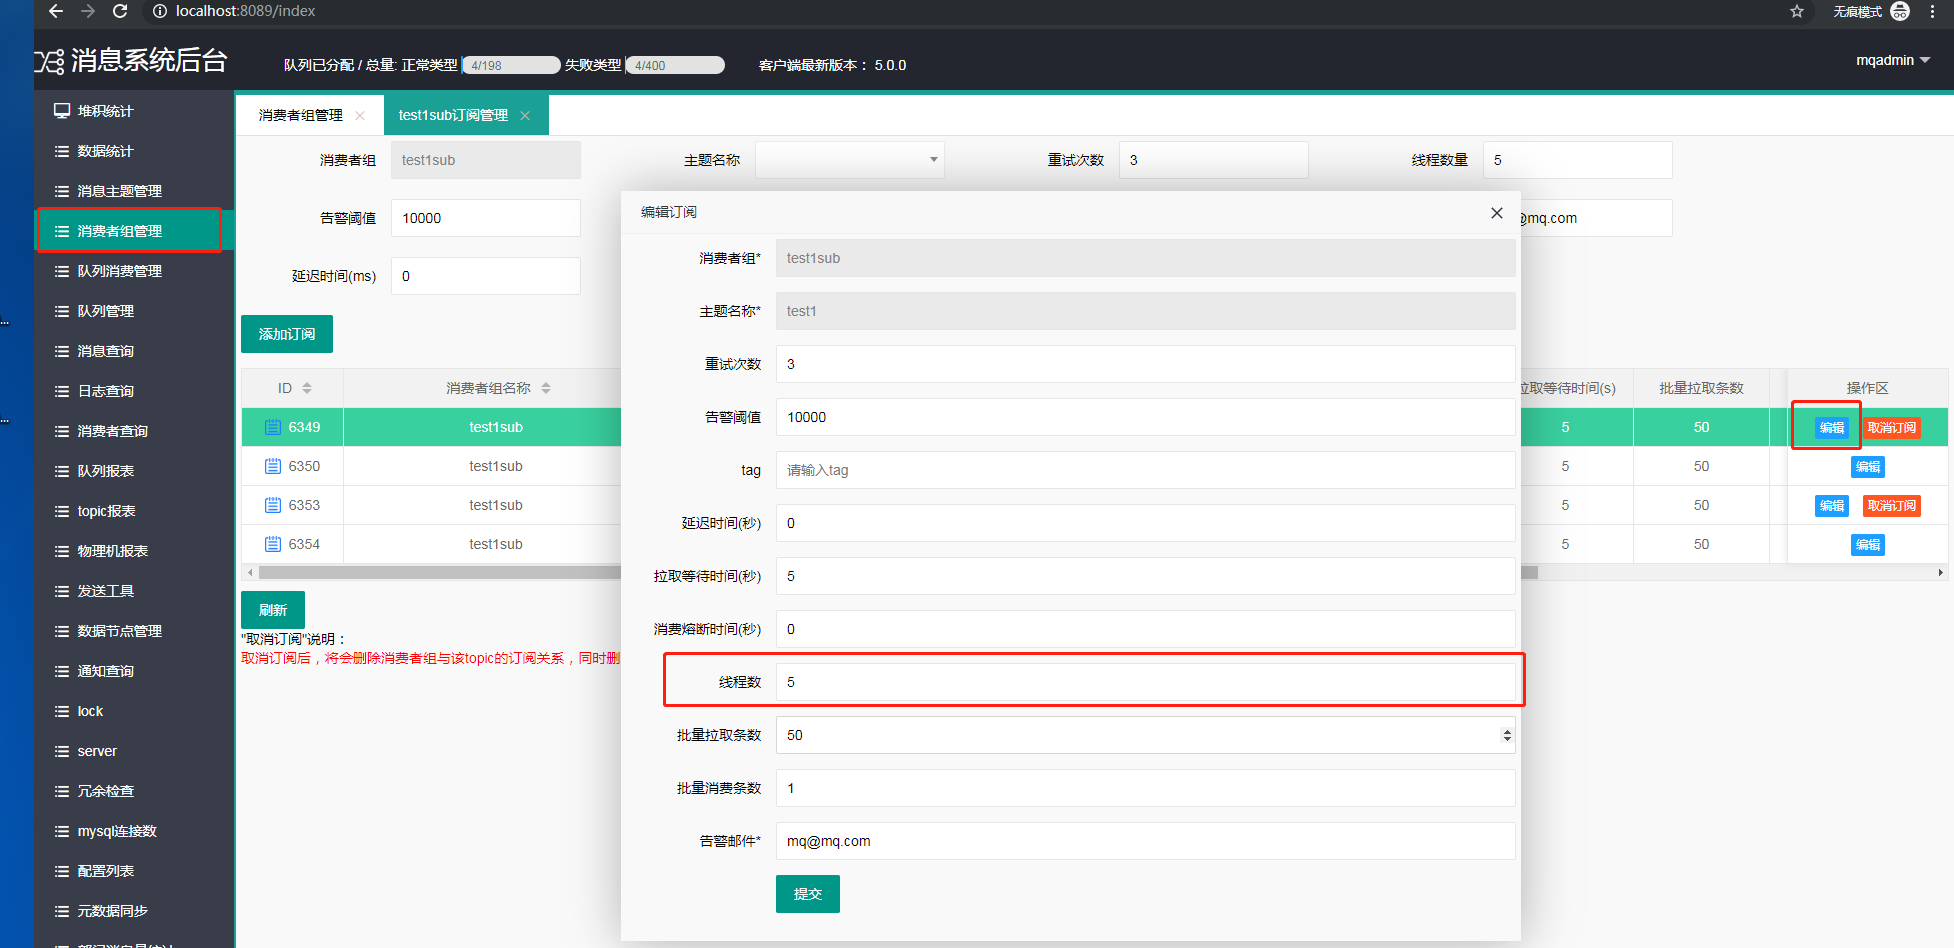Open 消息查询 in sidebar
The image size is (1954, 948).
134,351
